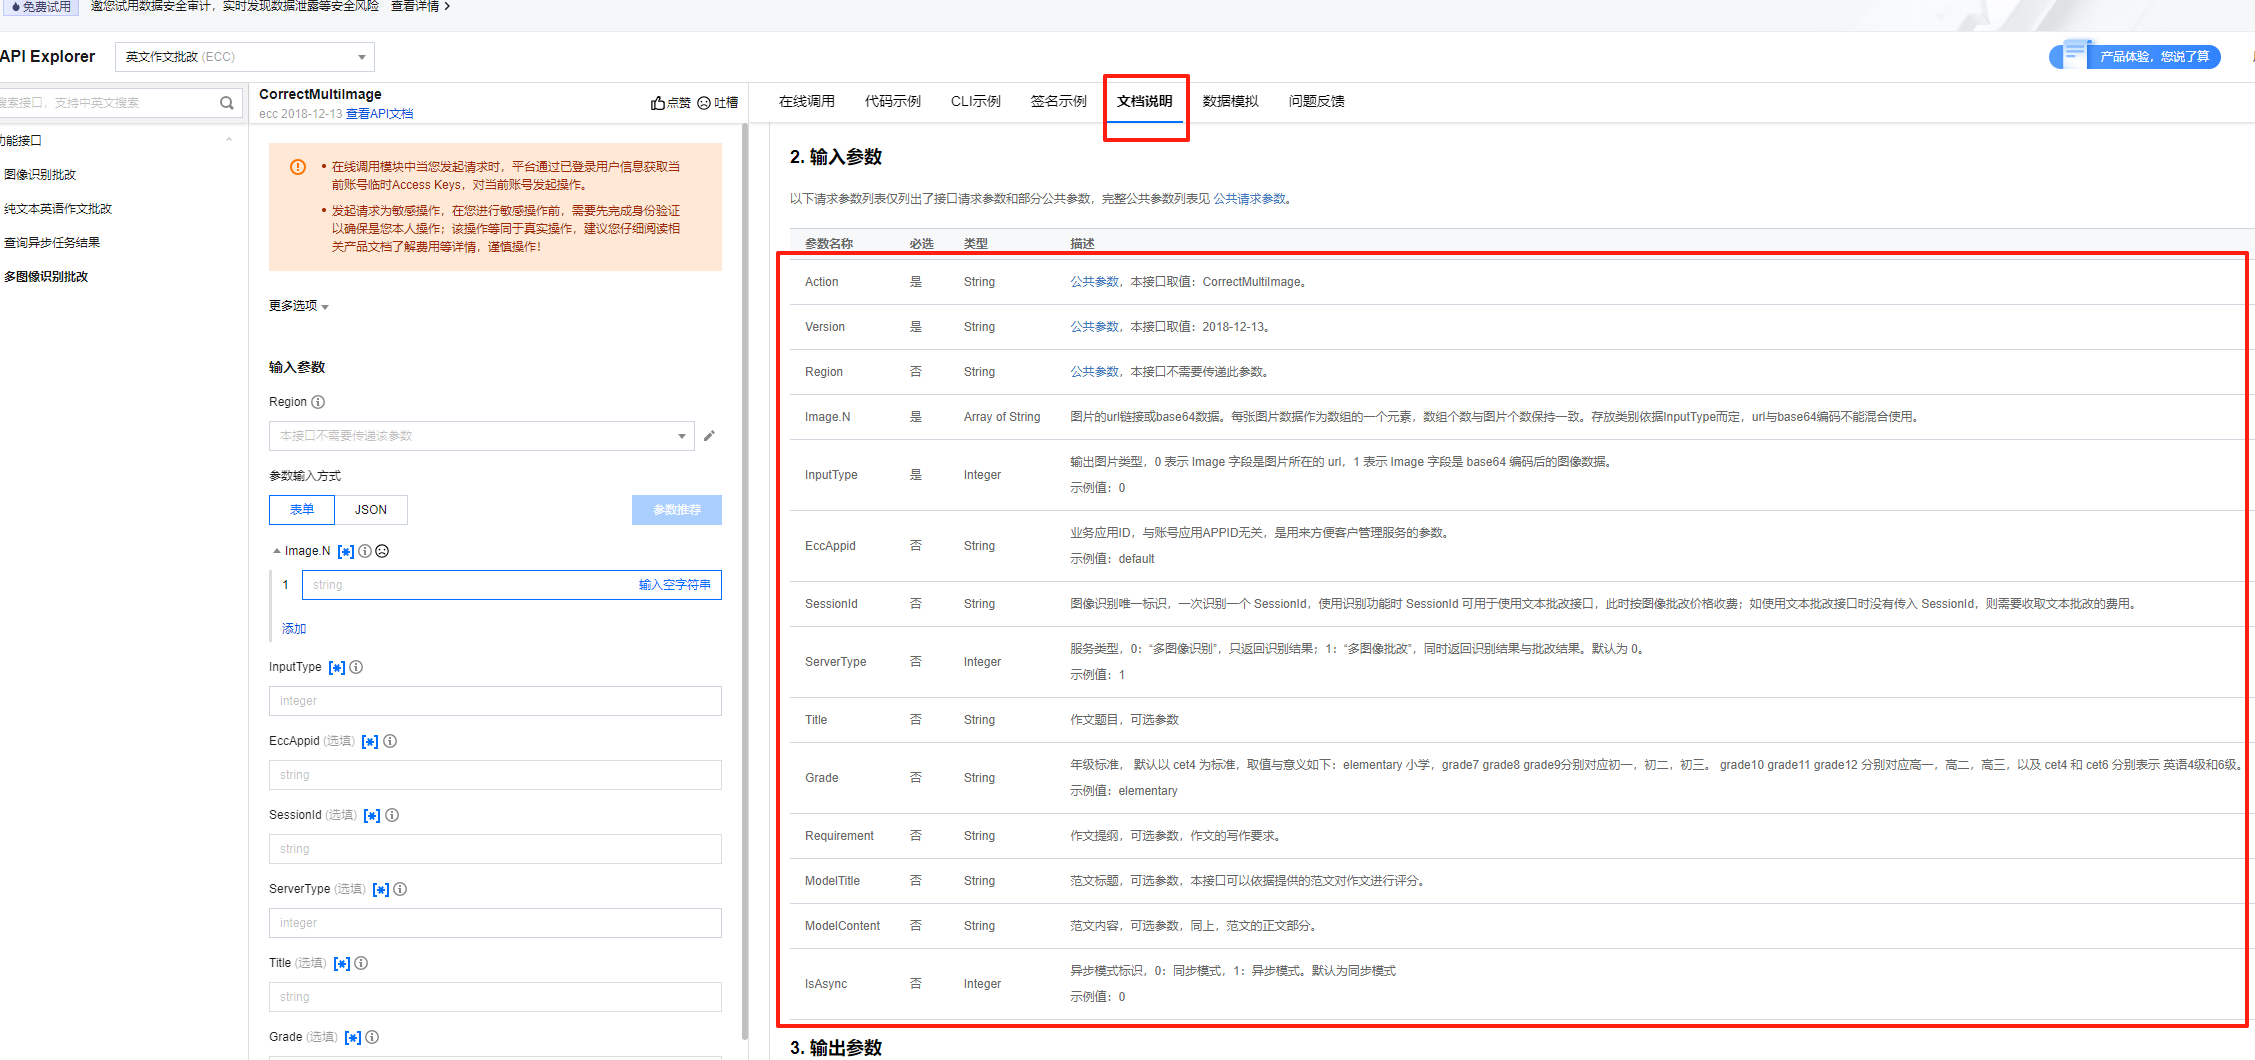Click the sad-face icon next to Image.N
Image resolution: width=2255 pixels, height=1060 pixels.
coord(382,551)
